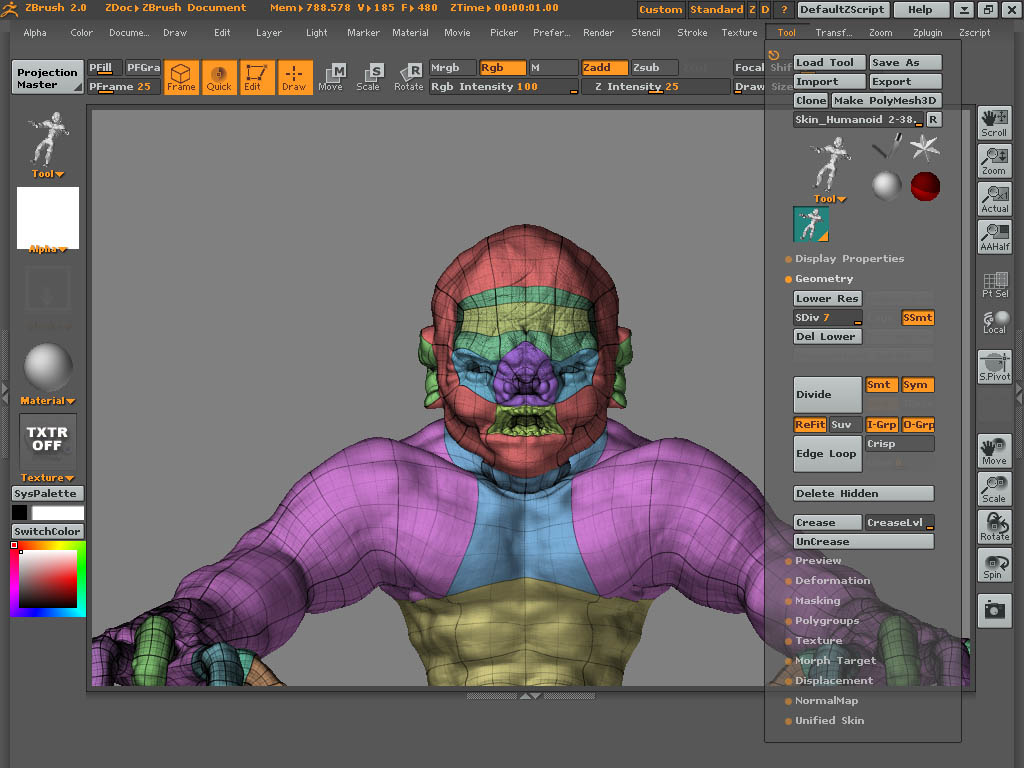Expand the Polygroups section
The image size is (1024, 768).
pos(826,620)
